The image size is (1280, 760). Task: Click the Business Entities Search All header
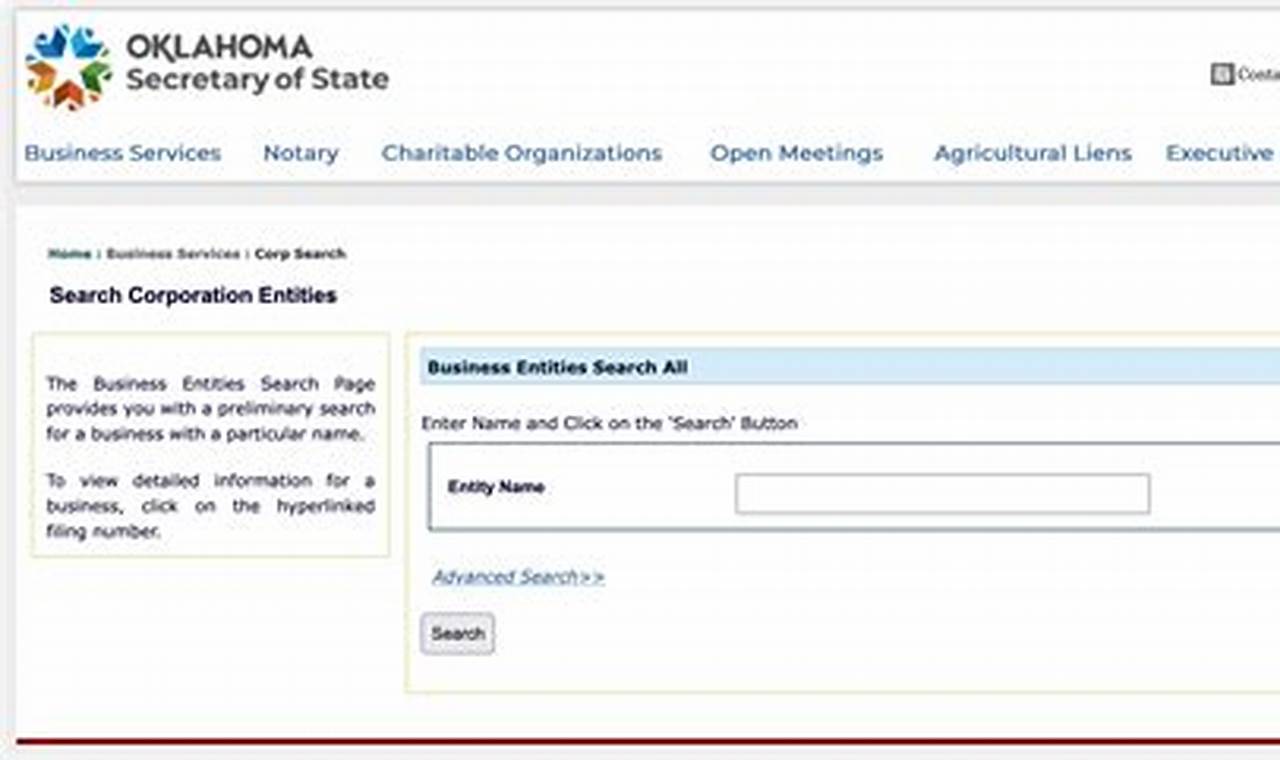tap(555, 367)
